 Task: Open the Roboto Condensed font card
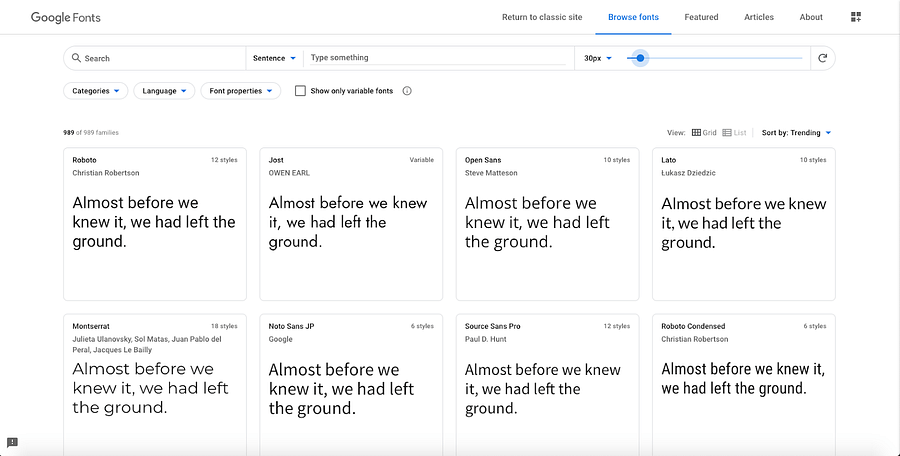(x=744, y=385)
